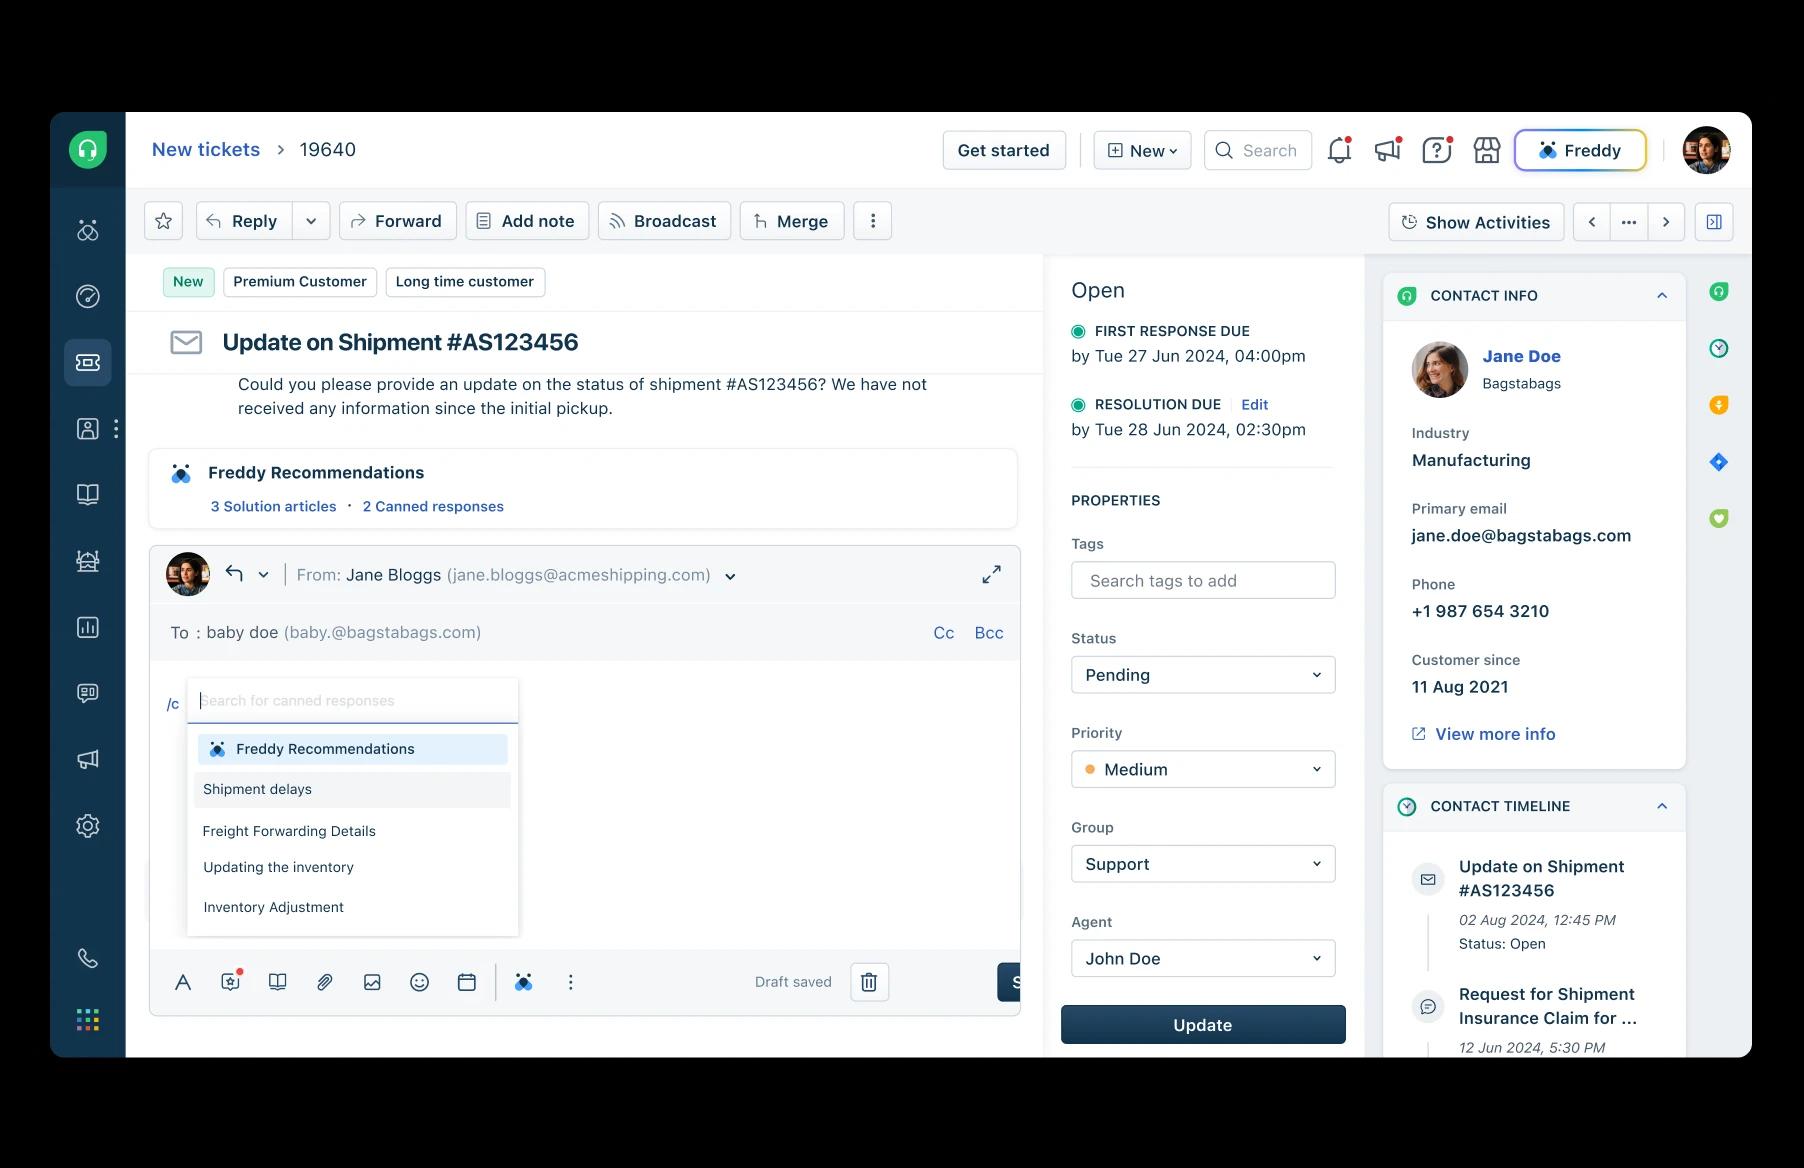The width and height of the screenshot is (1804, 1168).
Task: Open the megaphone campaigns sidebar icon
Action: coord(88,759)
